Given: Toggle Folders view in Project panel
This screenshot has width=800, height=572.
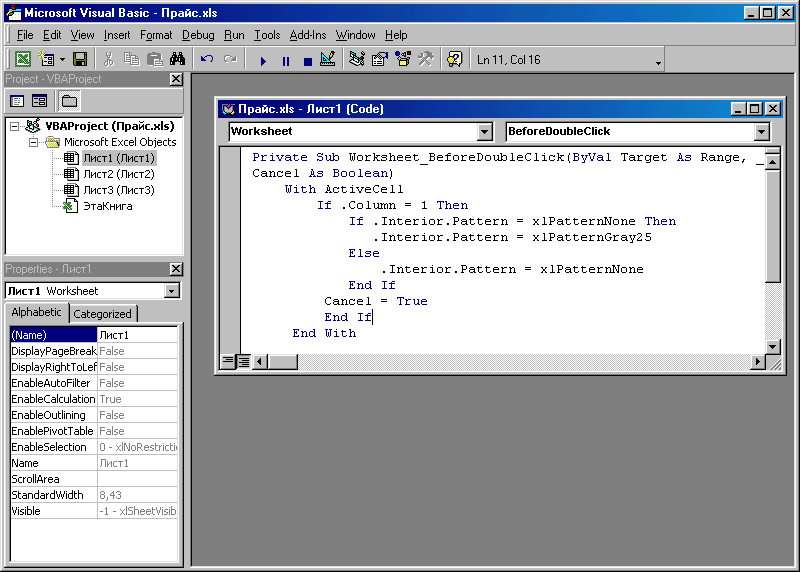Looking at the screenshot, I should (x=69, y=101).
